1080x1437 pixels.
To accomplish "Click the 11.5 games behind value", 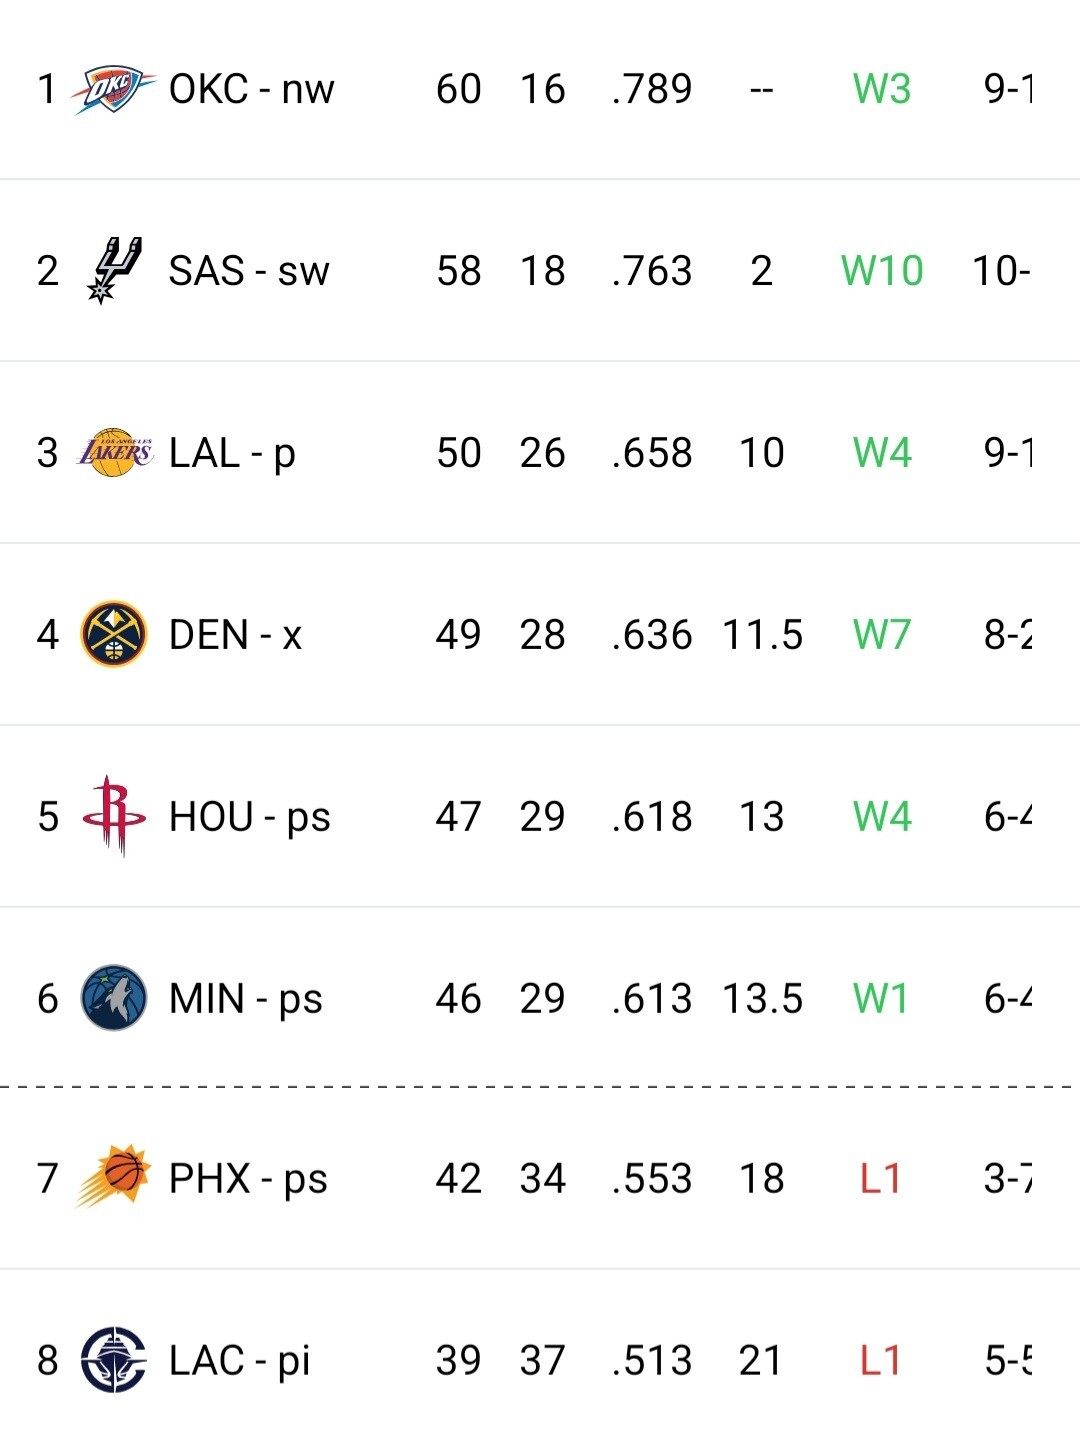I will point(762,635).
